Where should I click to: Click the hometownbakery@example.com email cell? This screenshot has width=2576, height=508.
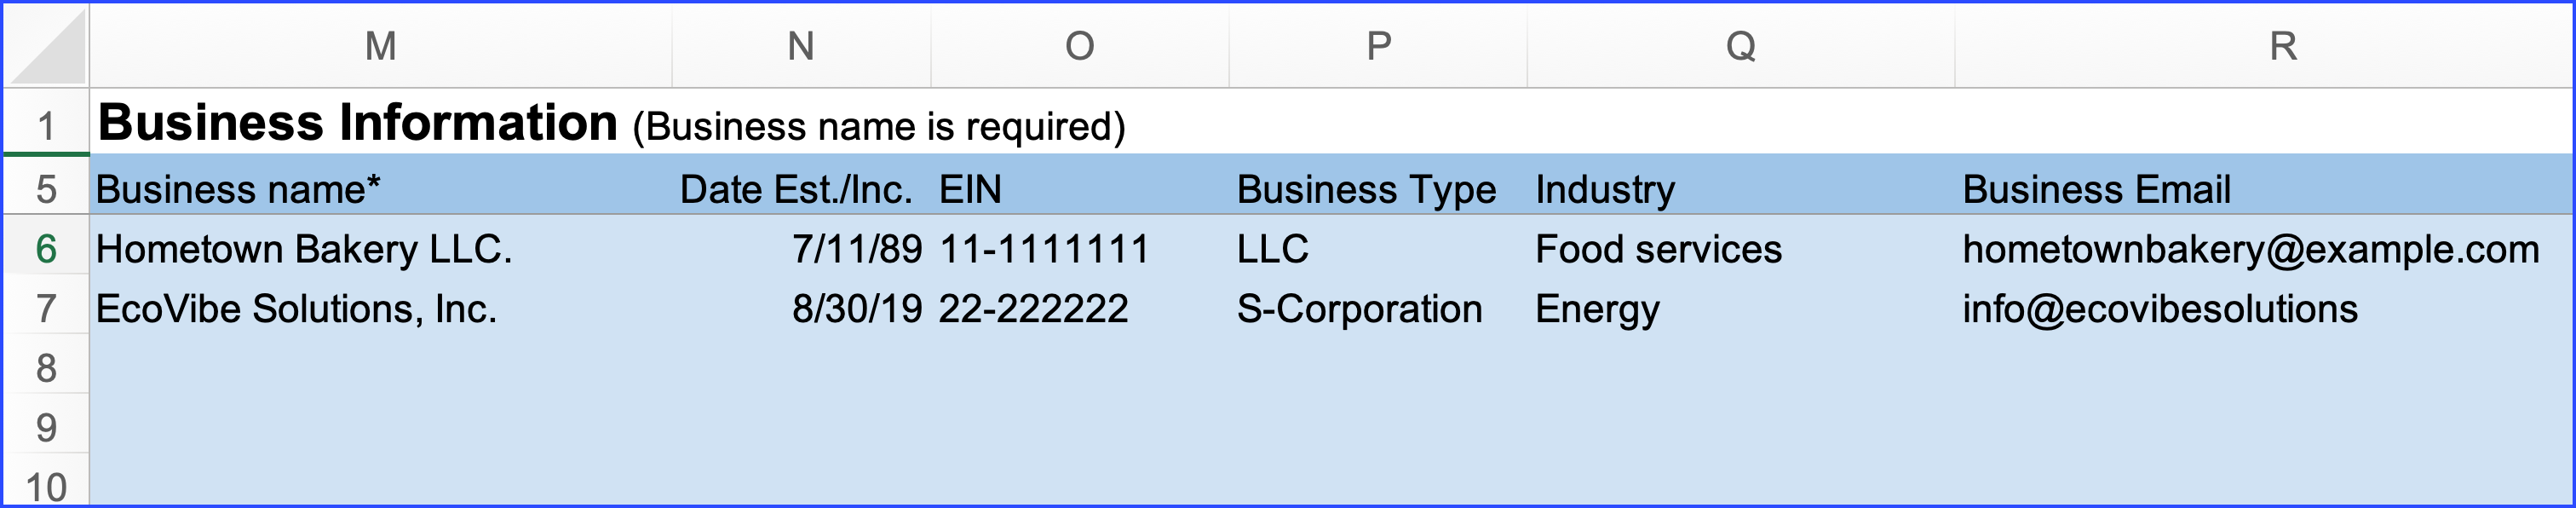click(x=2250, y=250)
